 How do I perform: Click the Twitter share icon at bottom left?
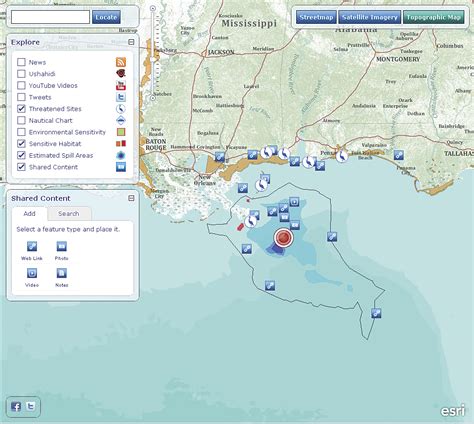(31, 406)
